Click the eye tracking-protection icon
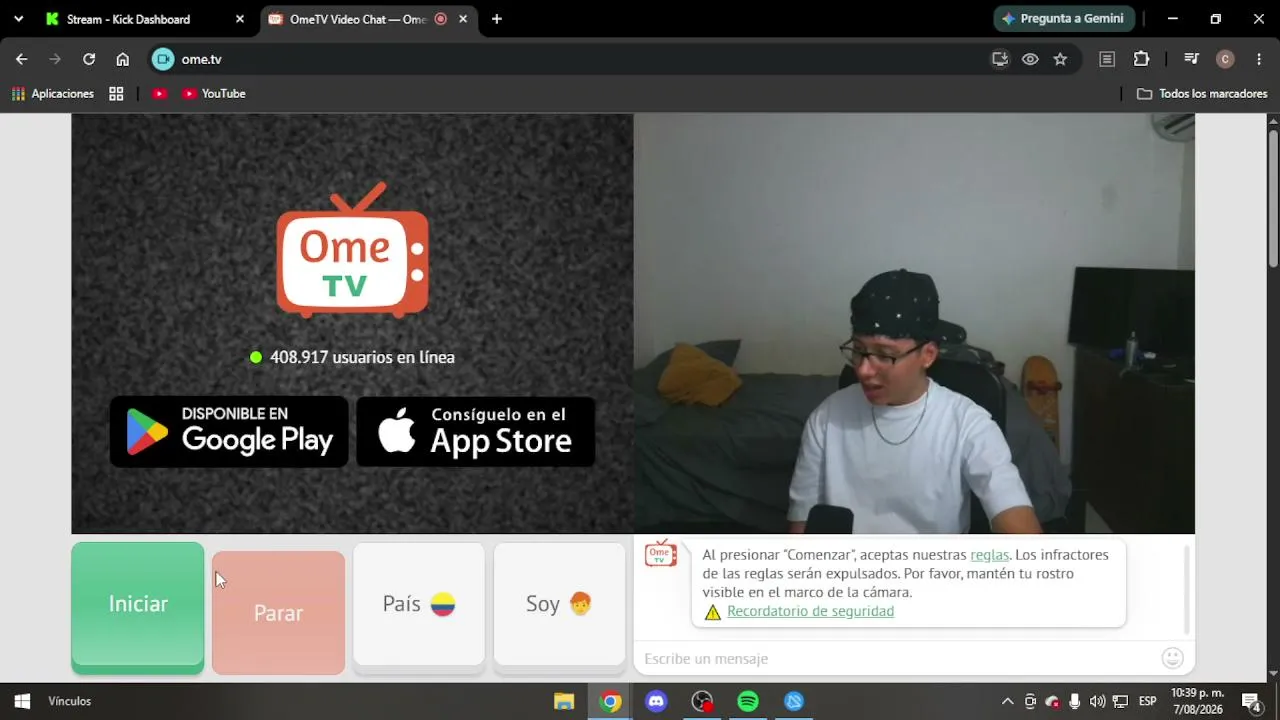The width and height of the screenshot is (1280, 720). [1030, 59]
